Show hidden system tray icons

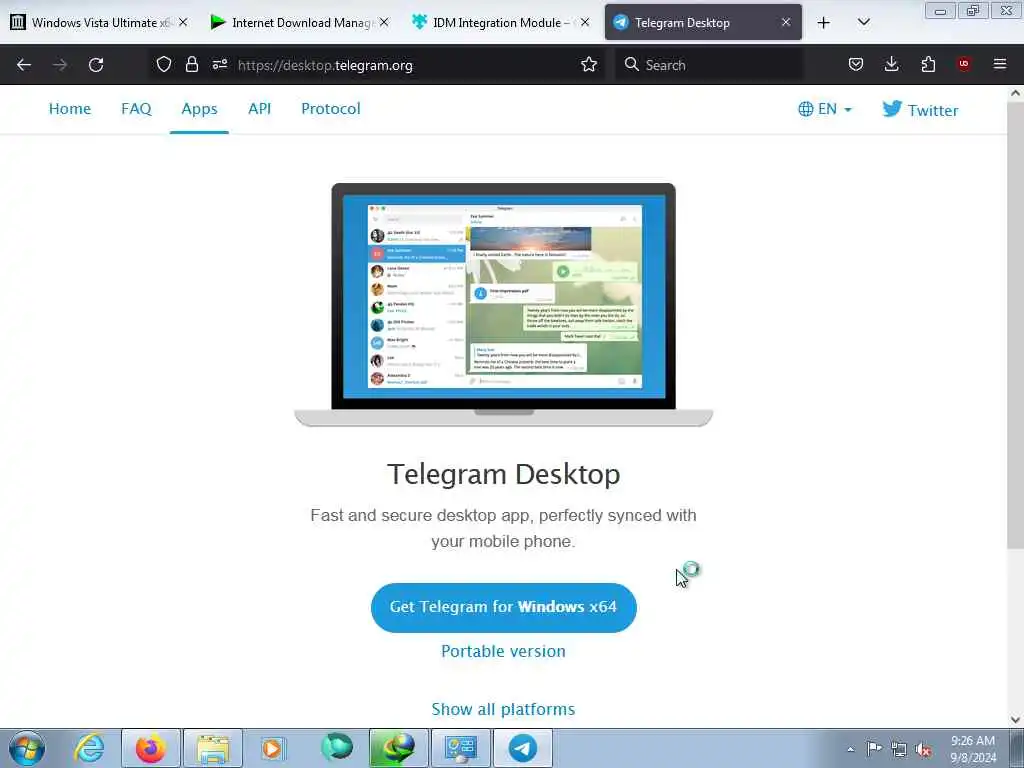point(850,749)
